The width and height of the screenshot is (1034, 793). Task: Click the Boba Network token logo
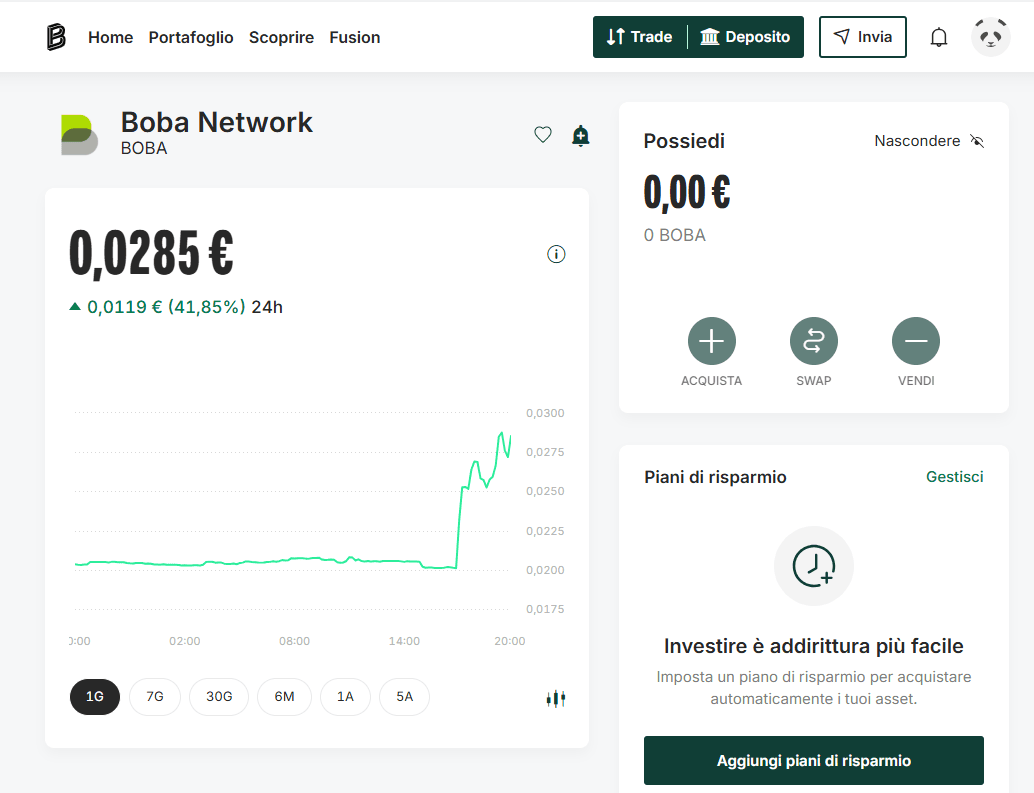click(79, 135)
